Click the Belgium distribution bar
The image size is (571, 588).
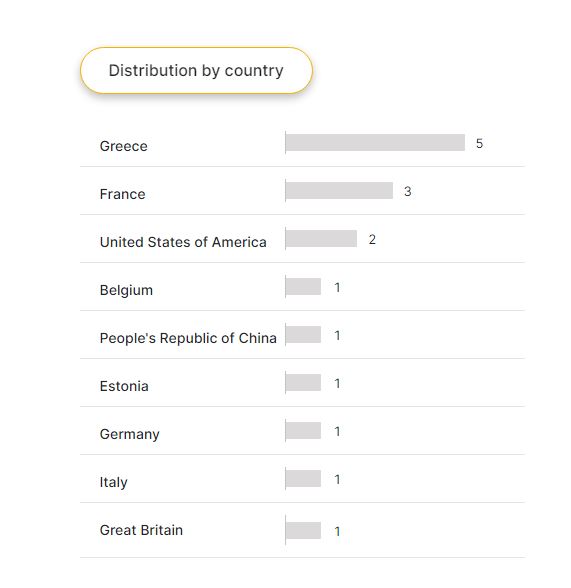coord(303,286)
